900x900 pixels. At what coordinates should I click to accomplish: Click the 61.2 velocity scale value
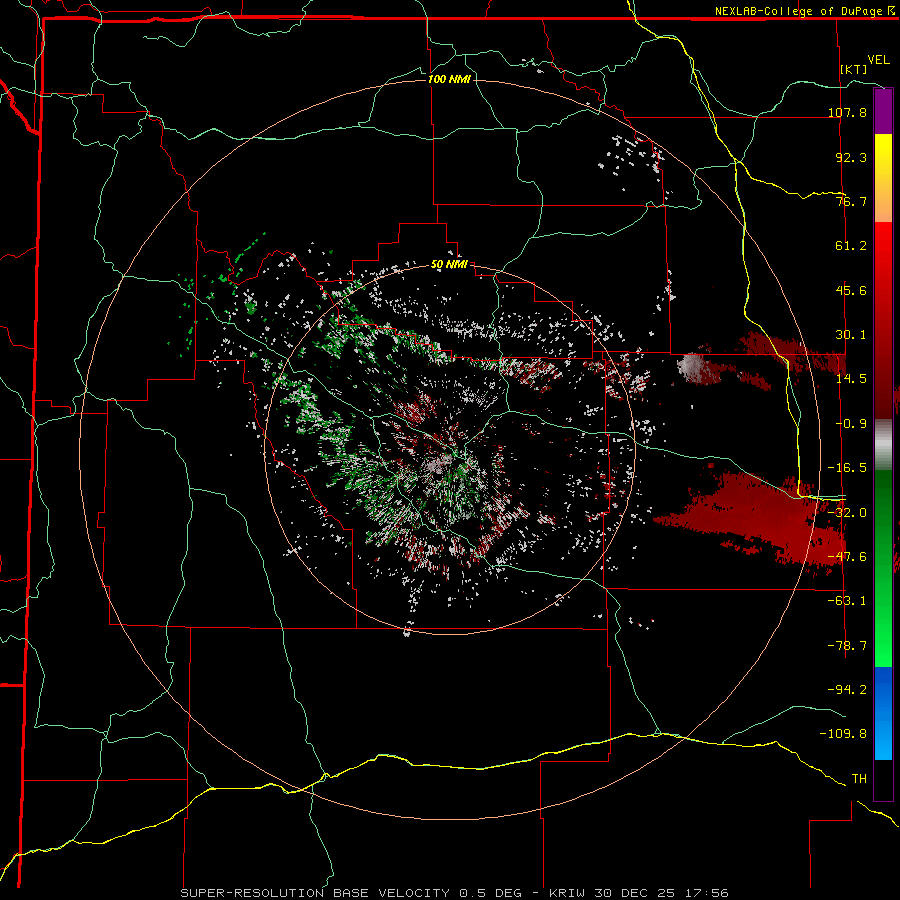click(851, 246)
